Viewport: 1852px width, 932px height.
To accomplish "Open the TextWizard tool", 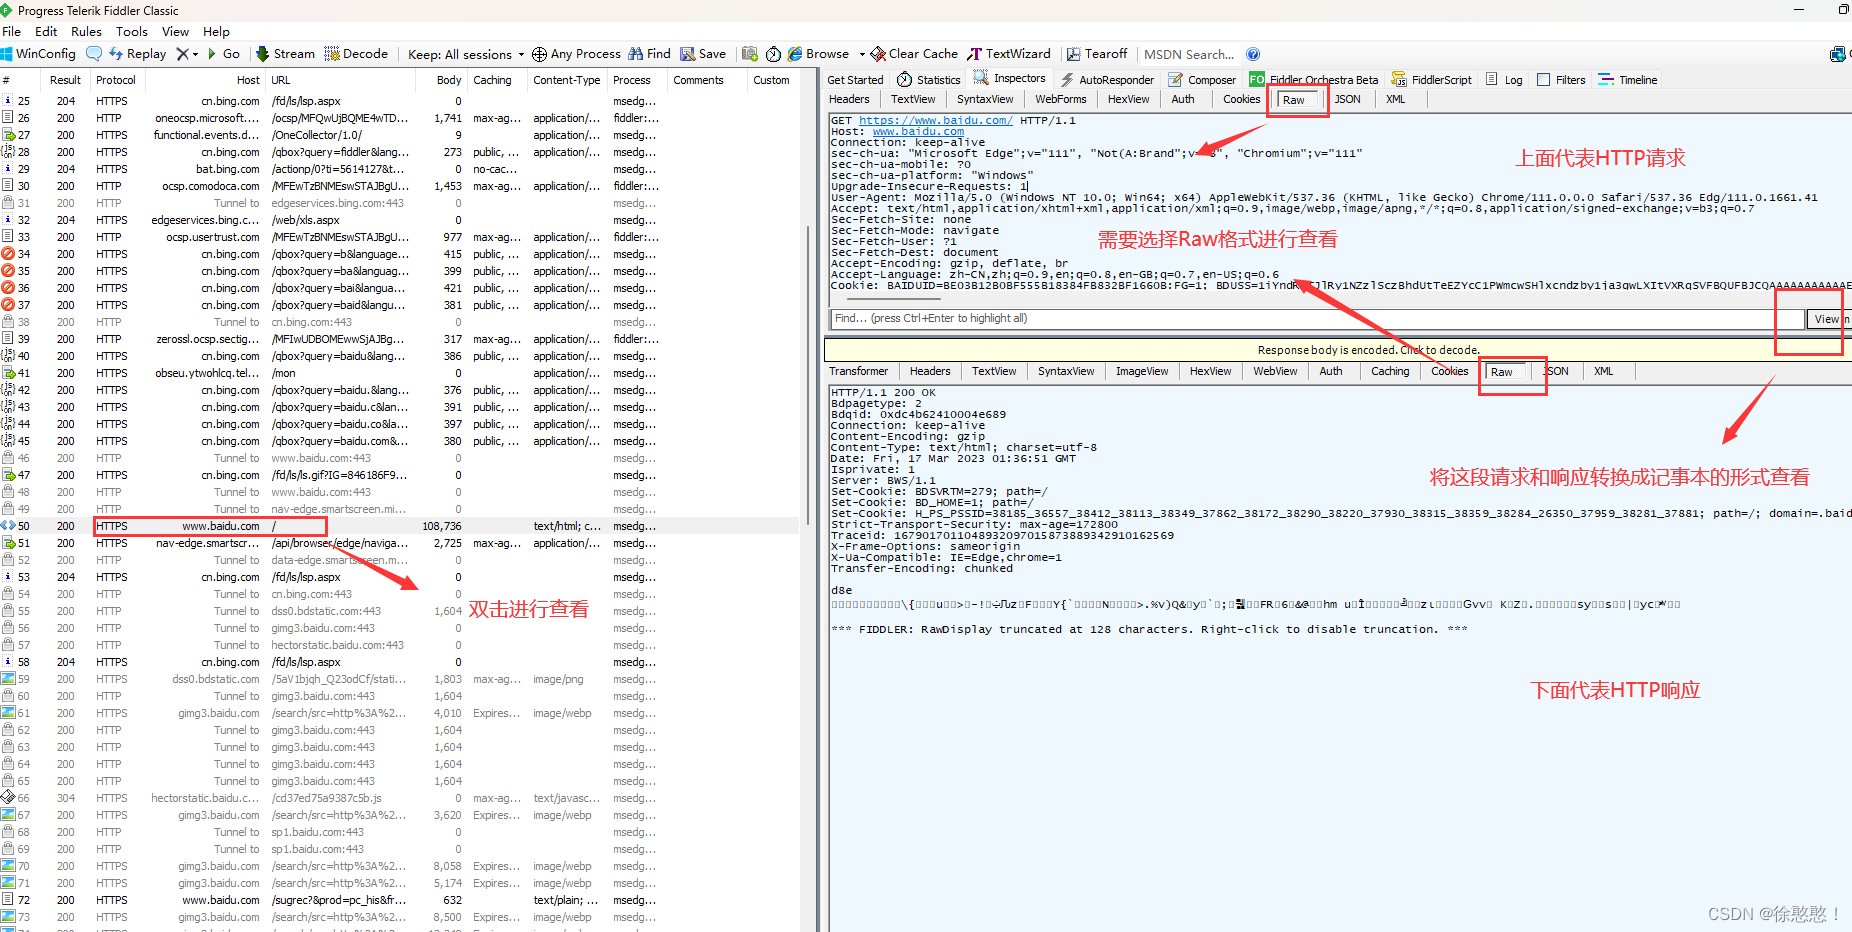I will (1009, 54).
